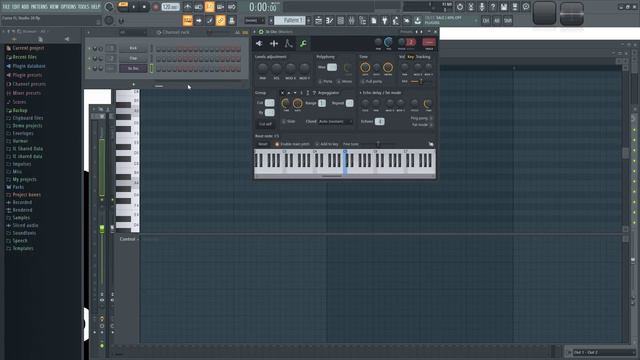Screen dimensions: 640x360
Task: Toggle the step editing mode icon
Action: tap(209, 20)
